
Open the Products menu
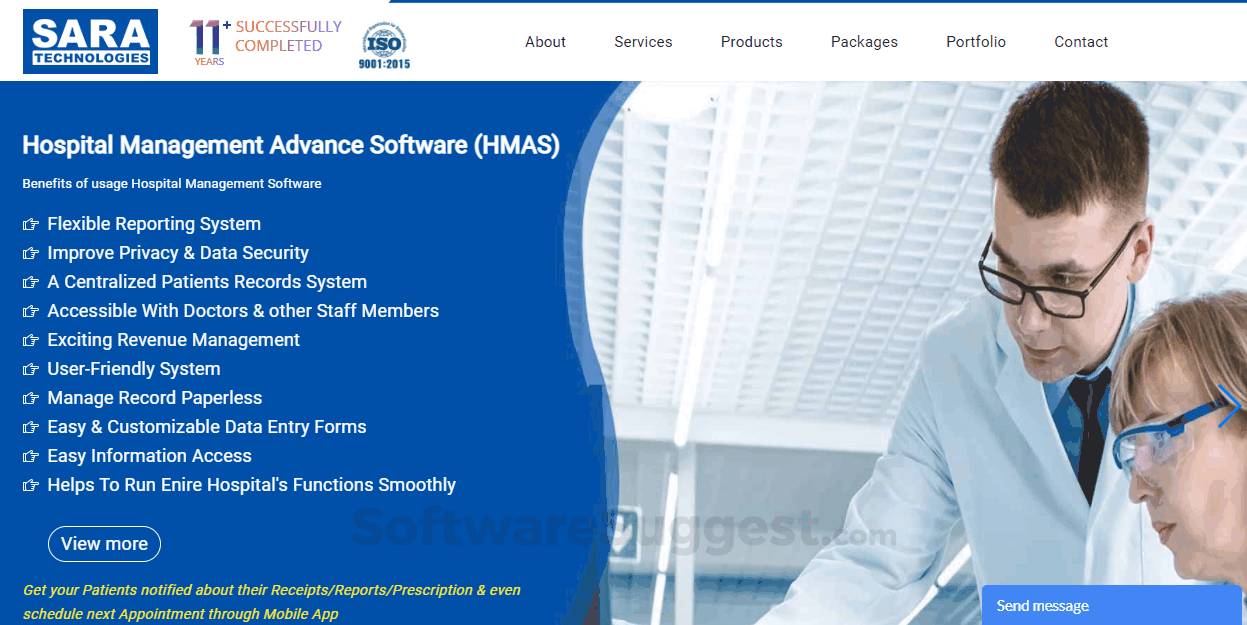(752, 42)
